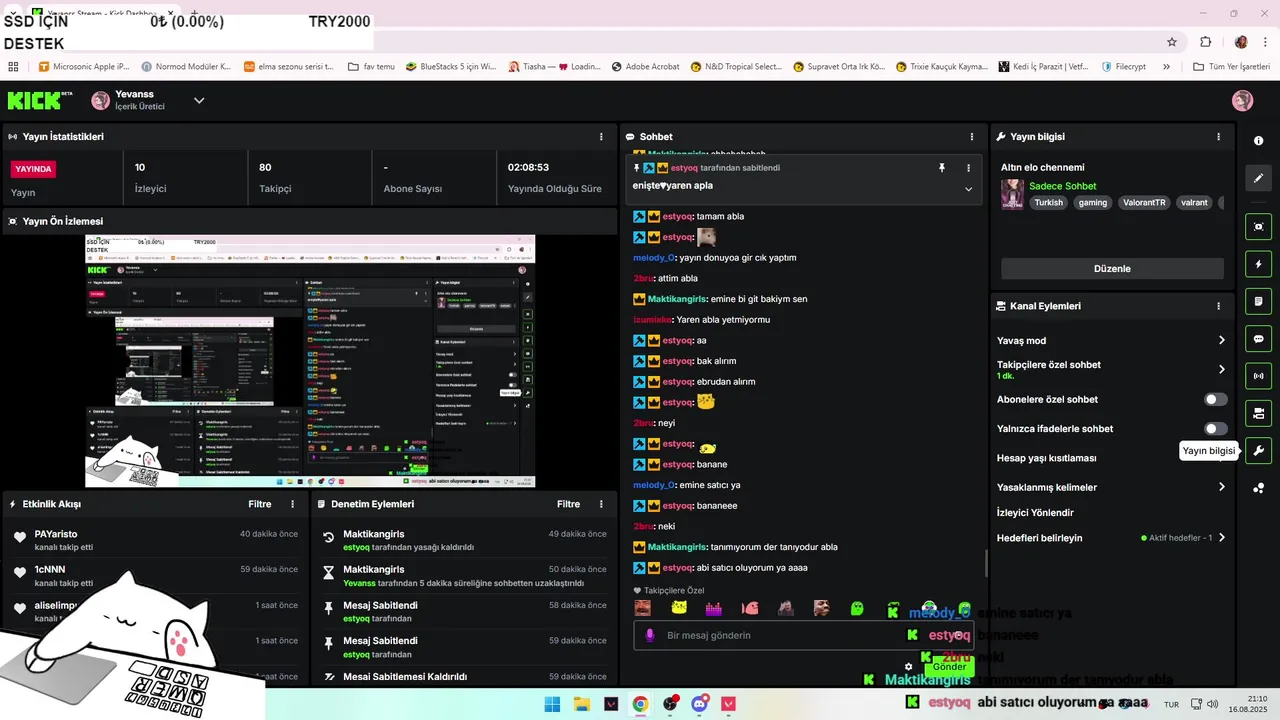
Task: Open the document notes sidebar icon
Action: click(x=1258, y=301)
